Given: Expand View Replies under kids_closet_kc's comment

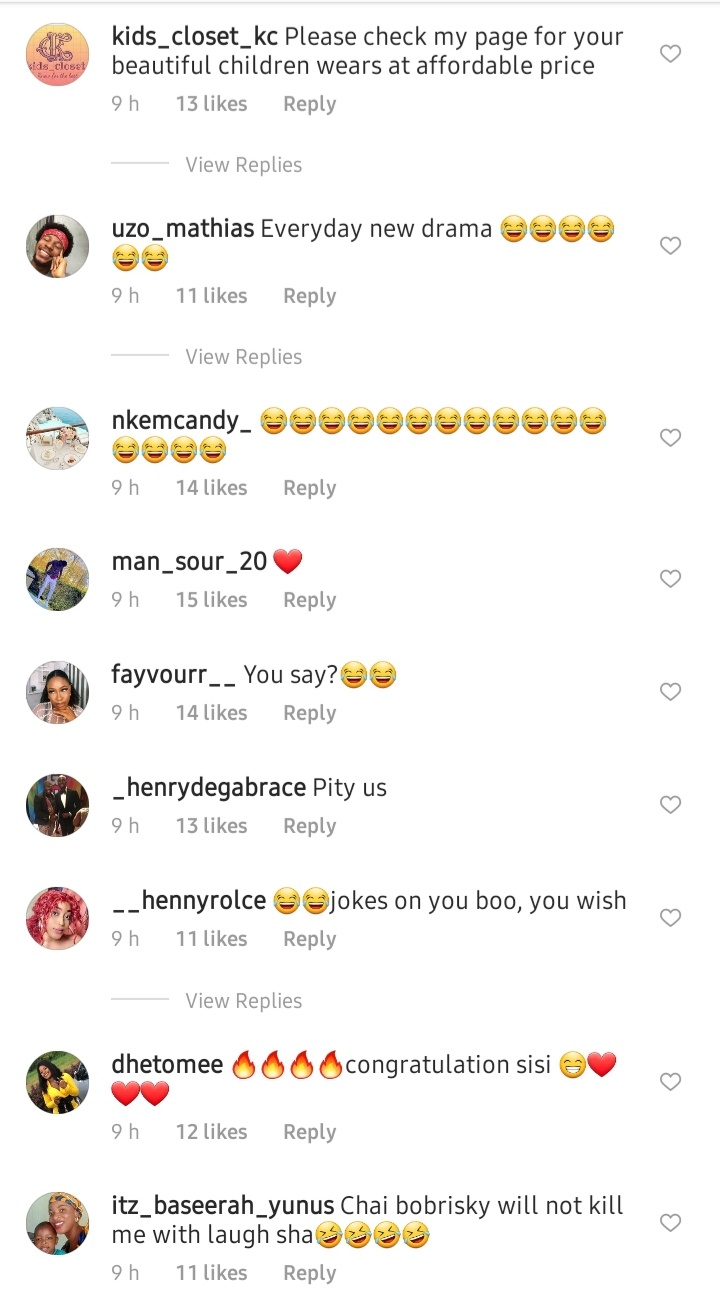Looking at the screenshot, I should [243, 165].
